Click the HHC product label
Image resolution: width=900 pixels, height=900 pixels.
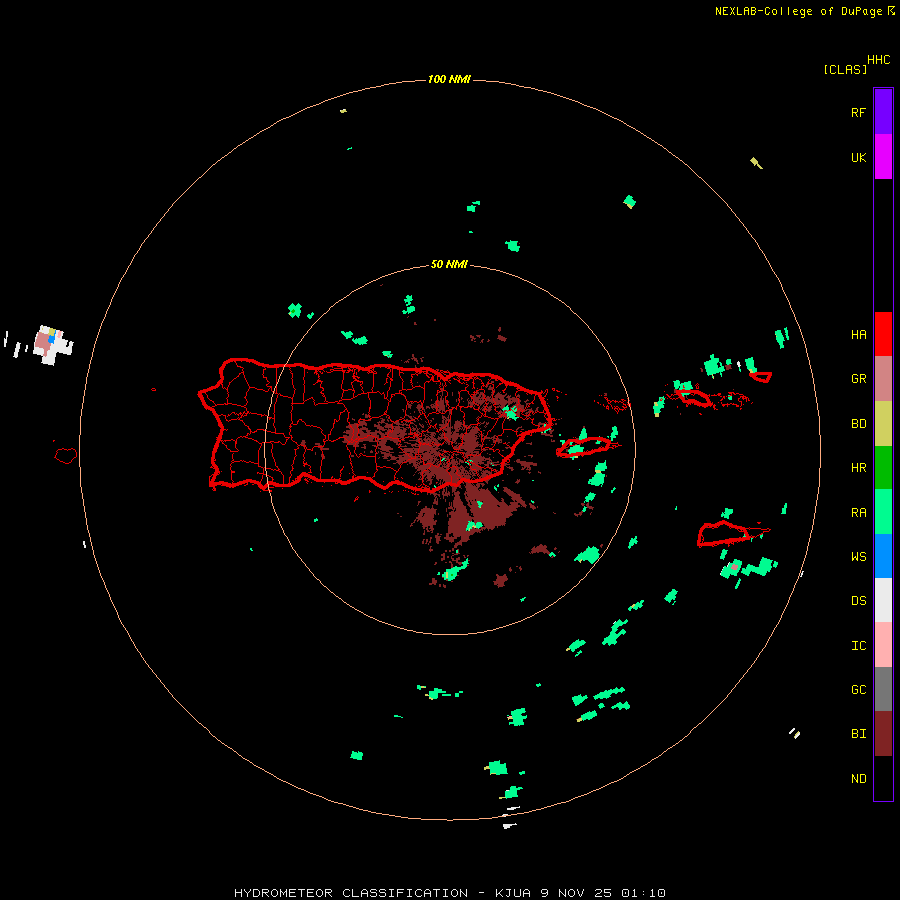pos(879,60)
